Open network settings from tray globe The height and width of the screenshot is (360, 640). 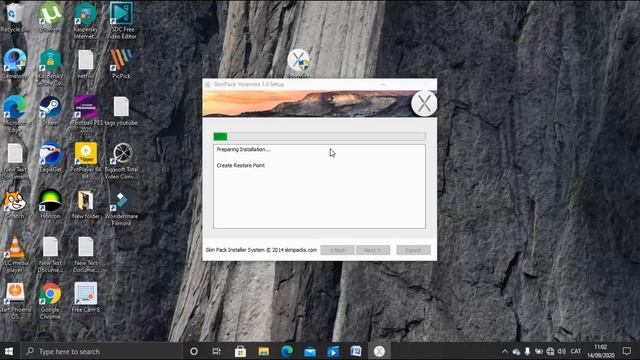(550, 351)
